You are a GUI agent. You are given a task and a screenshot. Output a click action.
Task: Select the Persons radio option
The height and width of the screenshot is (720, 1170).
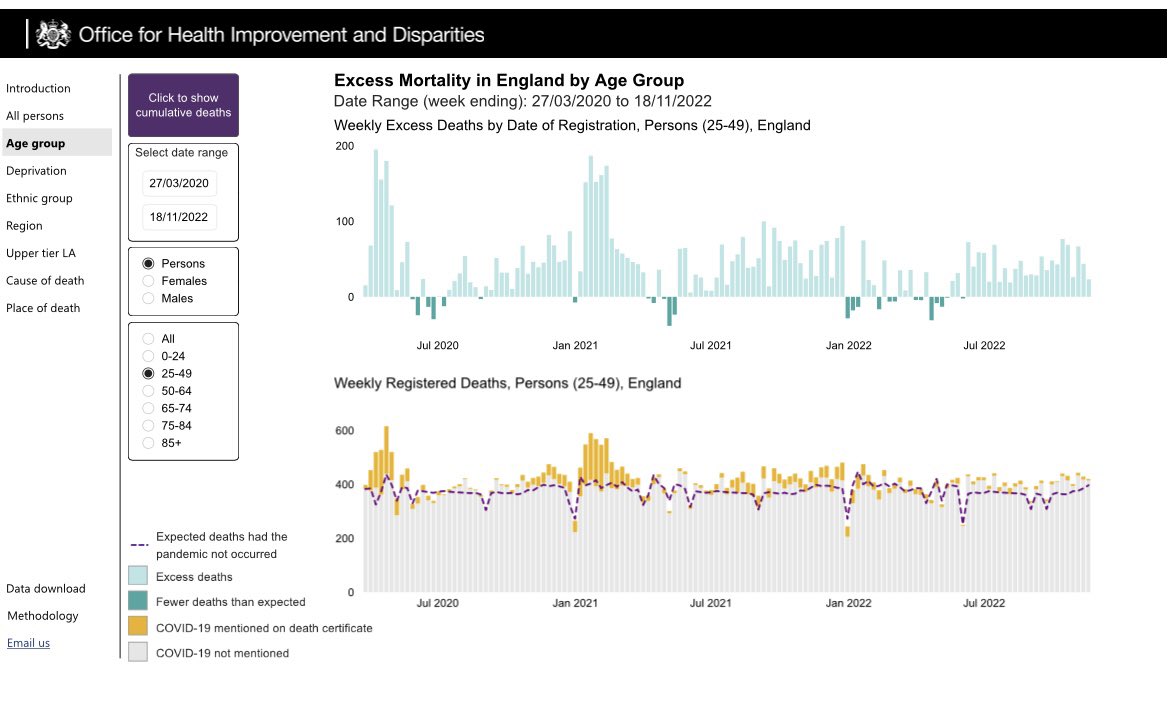[x=148, y=263]
